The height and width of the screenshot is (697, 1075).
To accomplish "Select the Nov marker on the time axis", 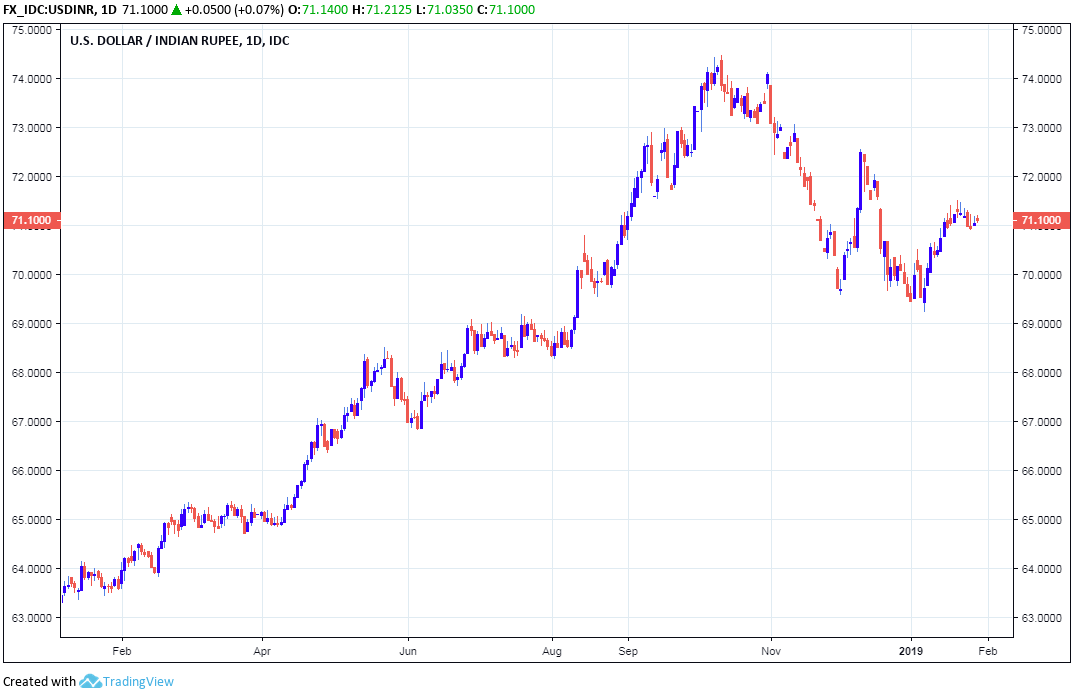I will coord(770,649).
